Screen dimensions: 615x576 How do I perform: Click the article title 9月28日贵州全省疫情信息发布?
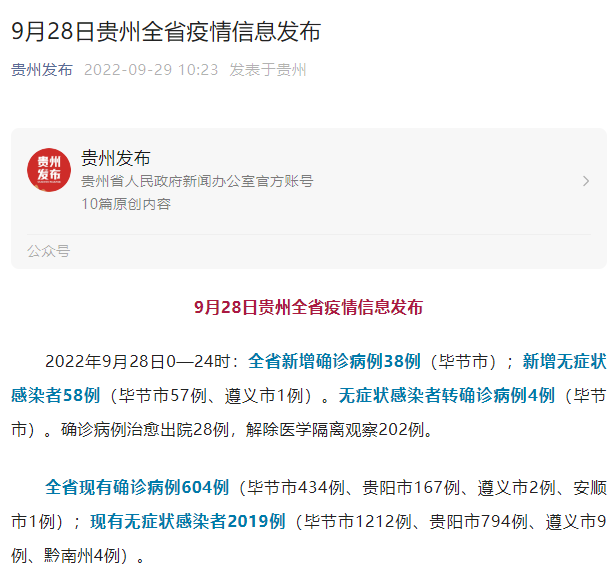tap(166, 31)
